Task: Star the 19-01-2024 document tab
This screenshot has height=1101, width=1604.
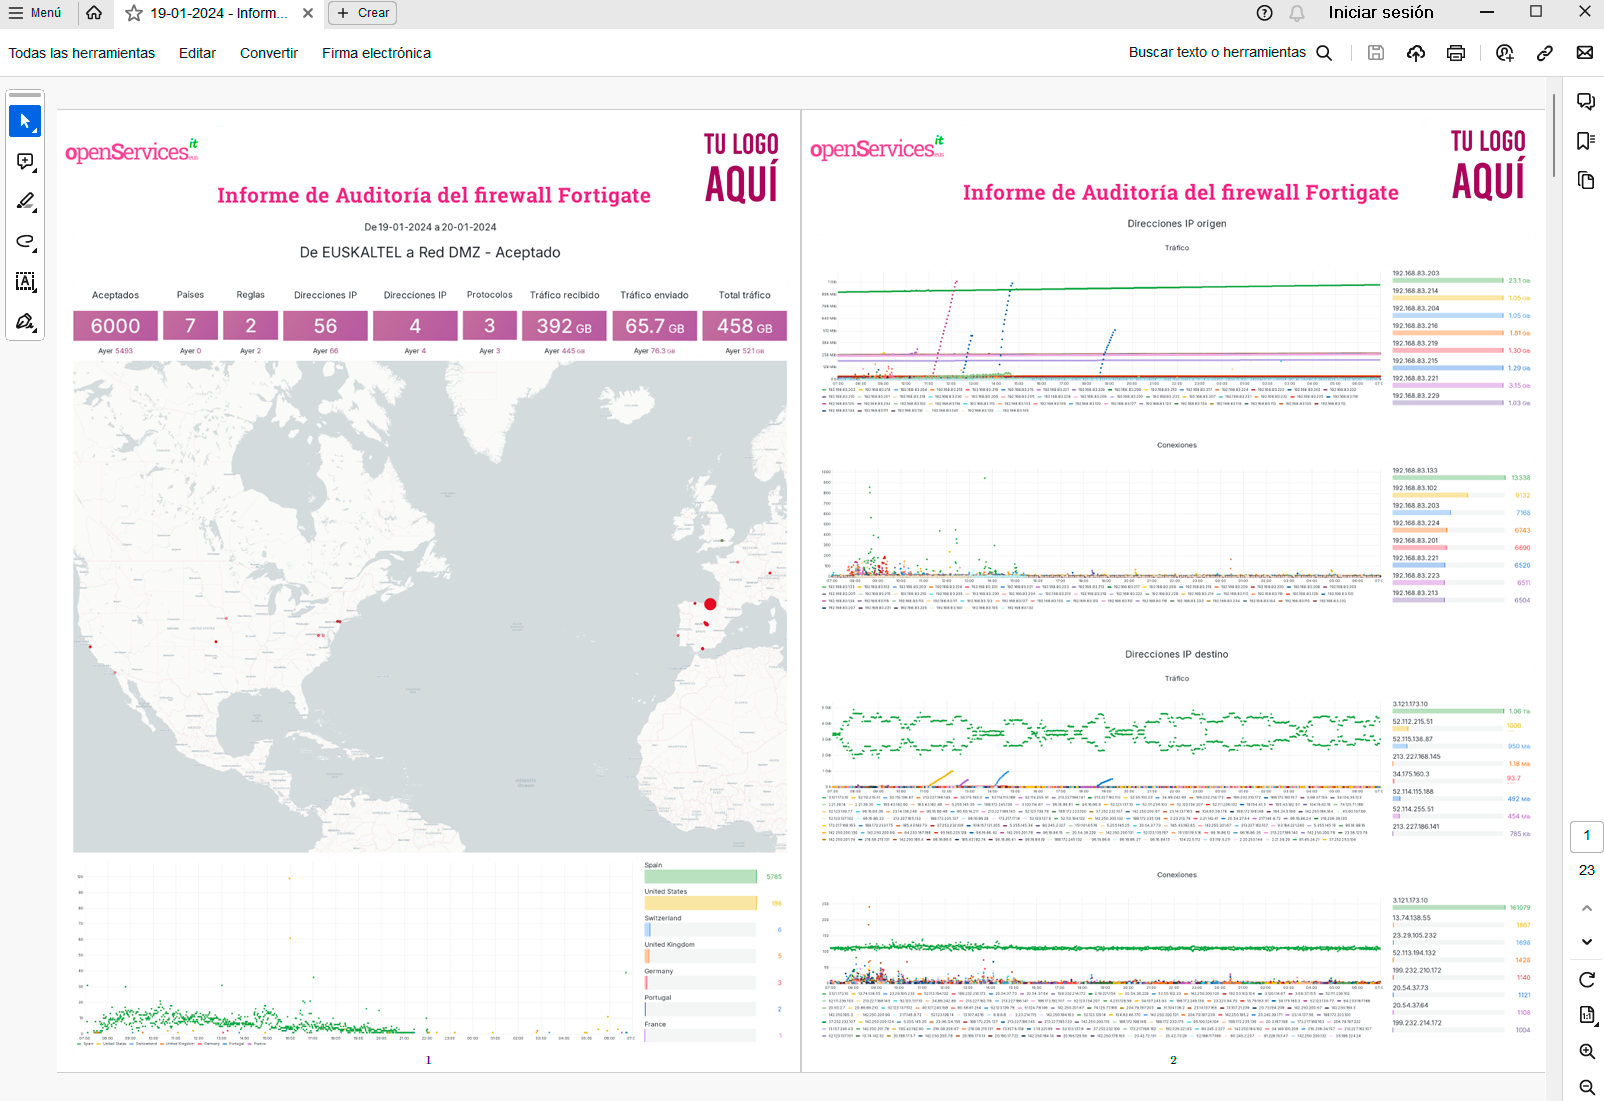Action: coord(134,13)
